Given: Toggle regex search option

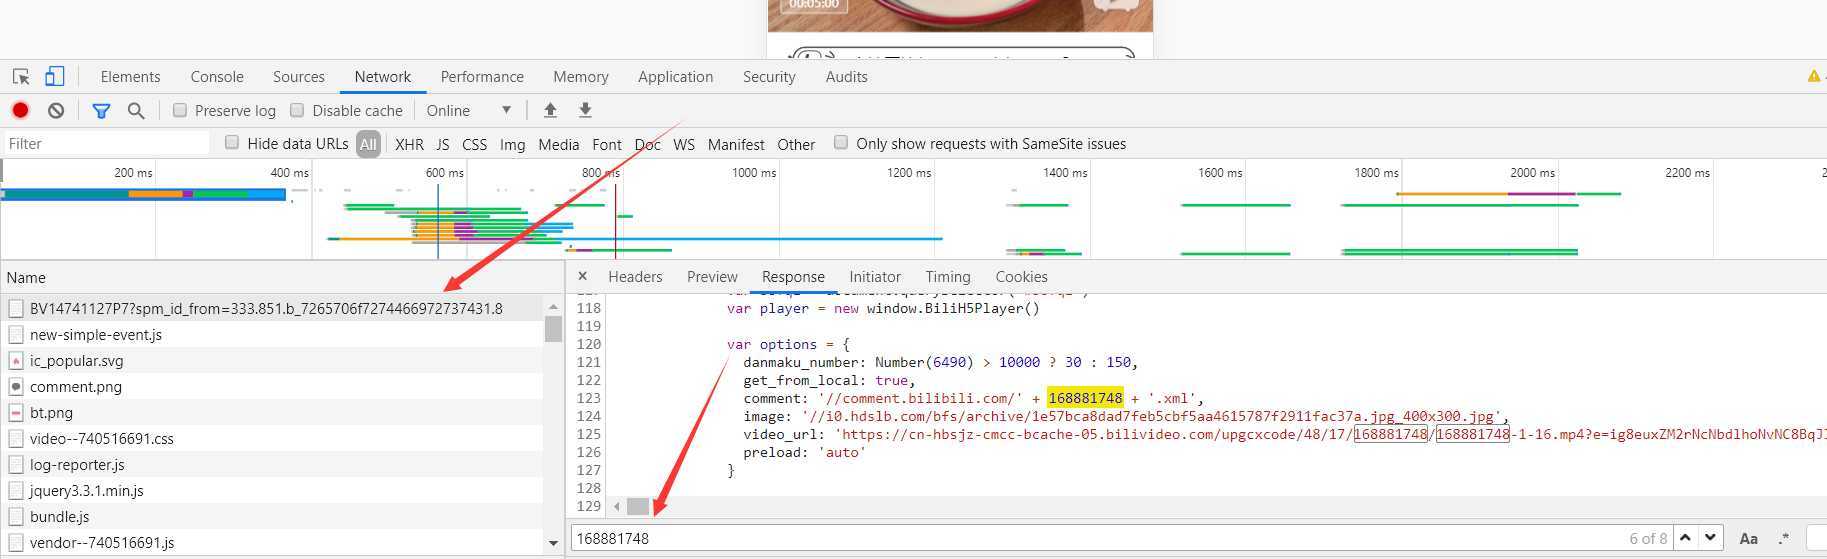Looking at the screenshot, I should [x=1783, y=538].
